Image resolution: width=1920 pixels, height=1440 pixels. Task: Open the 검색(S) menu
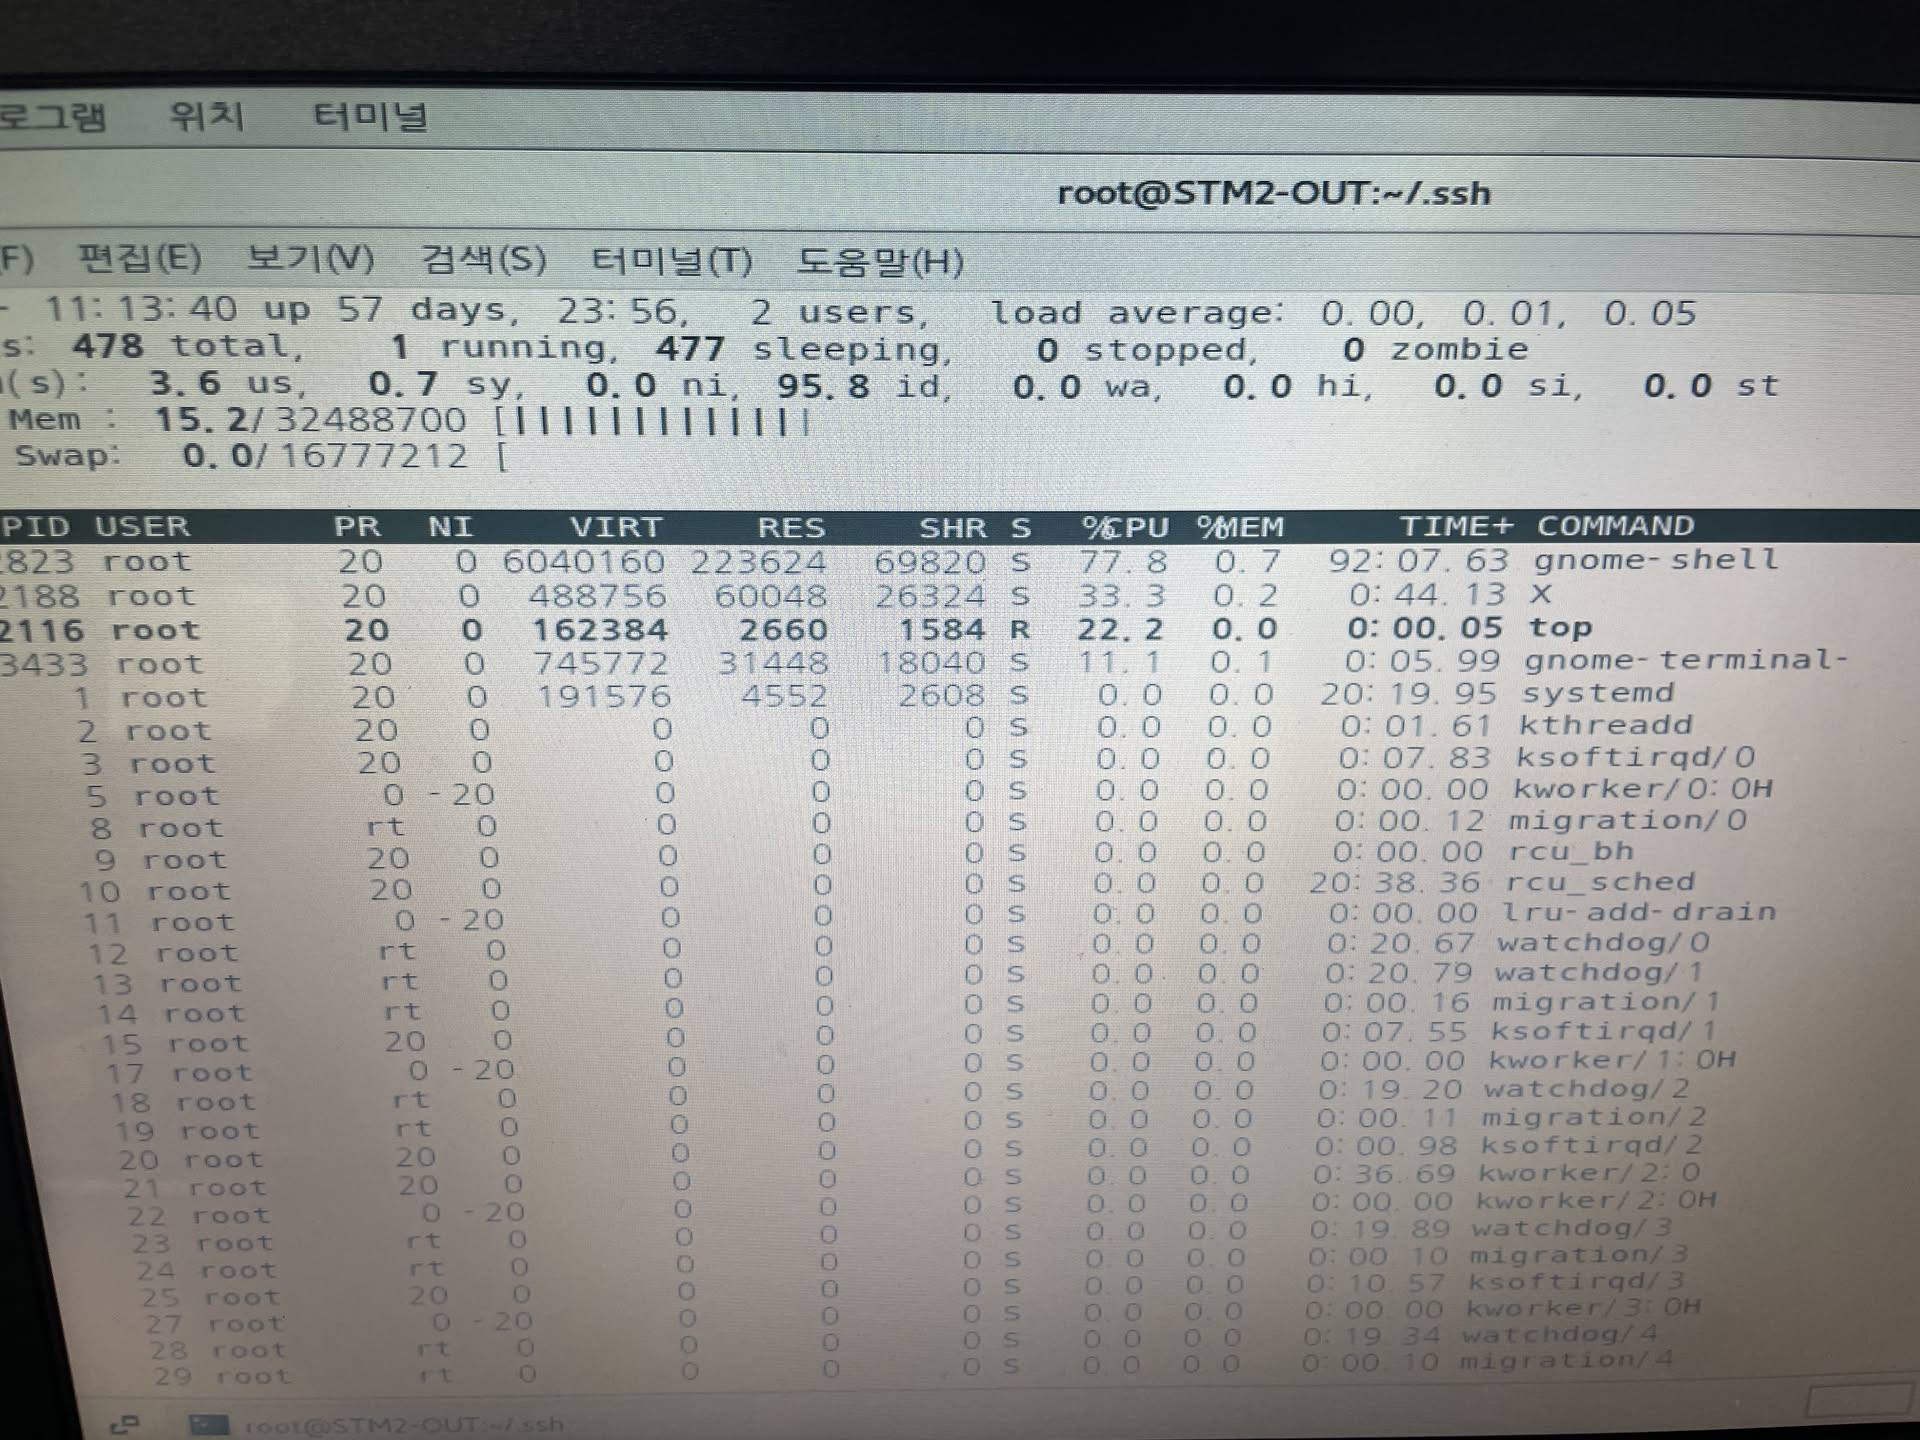483,261
